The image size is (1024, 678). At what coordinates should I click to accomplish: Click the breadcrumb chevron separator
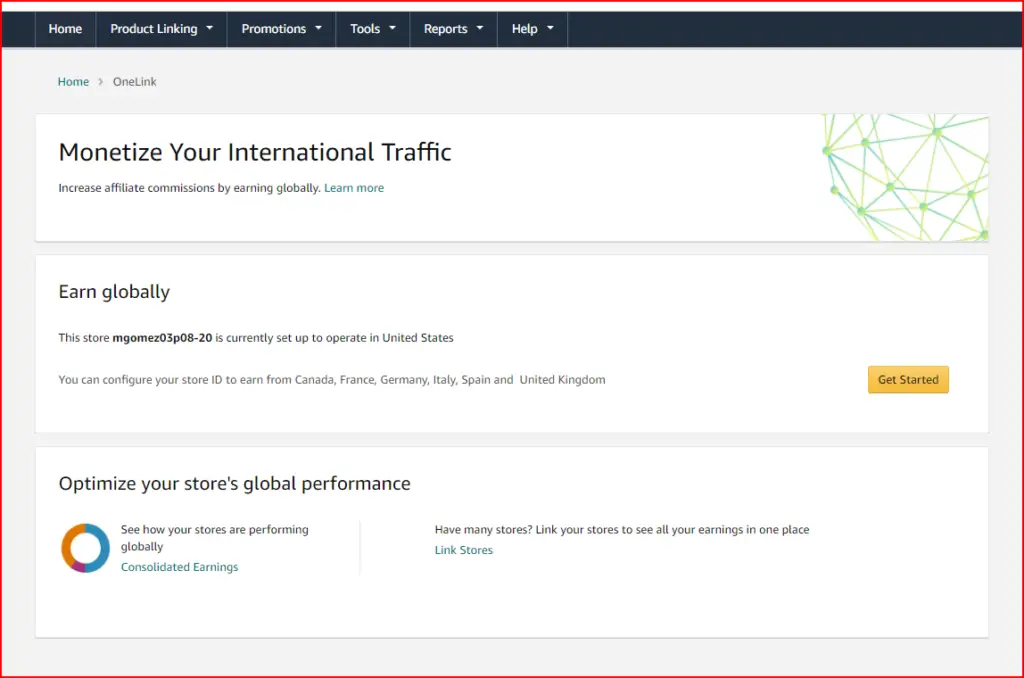point(101,82)
